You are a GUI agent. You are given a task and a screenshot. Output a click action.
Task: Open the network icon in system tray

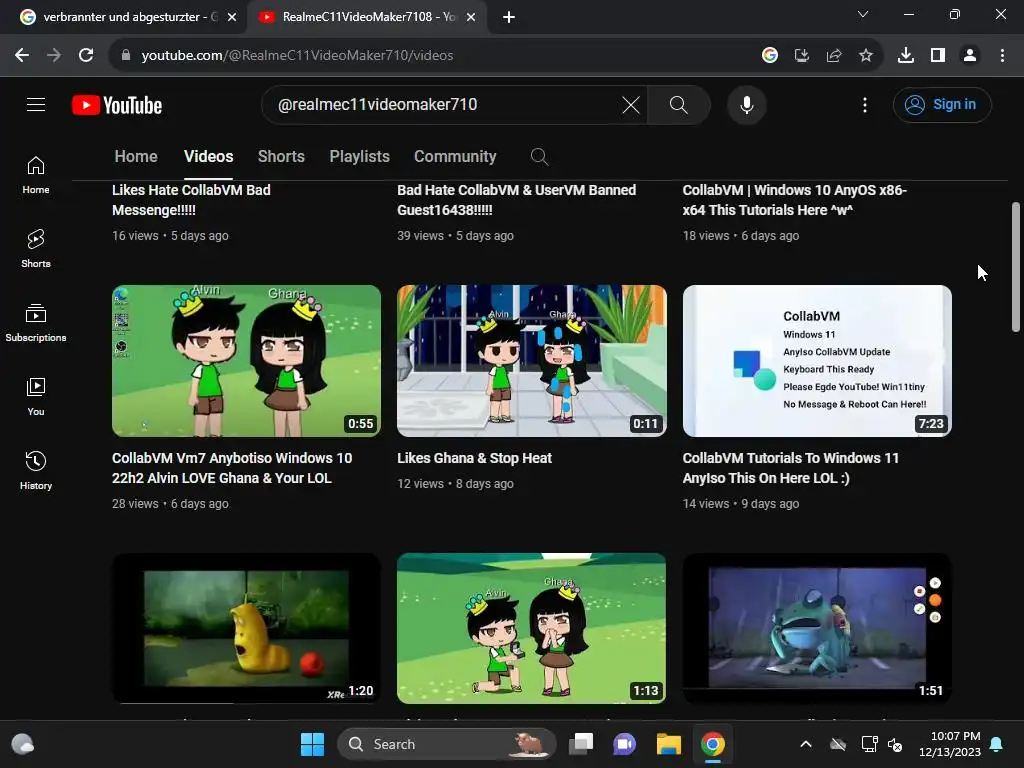869,744
